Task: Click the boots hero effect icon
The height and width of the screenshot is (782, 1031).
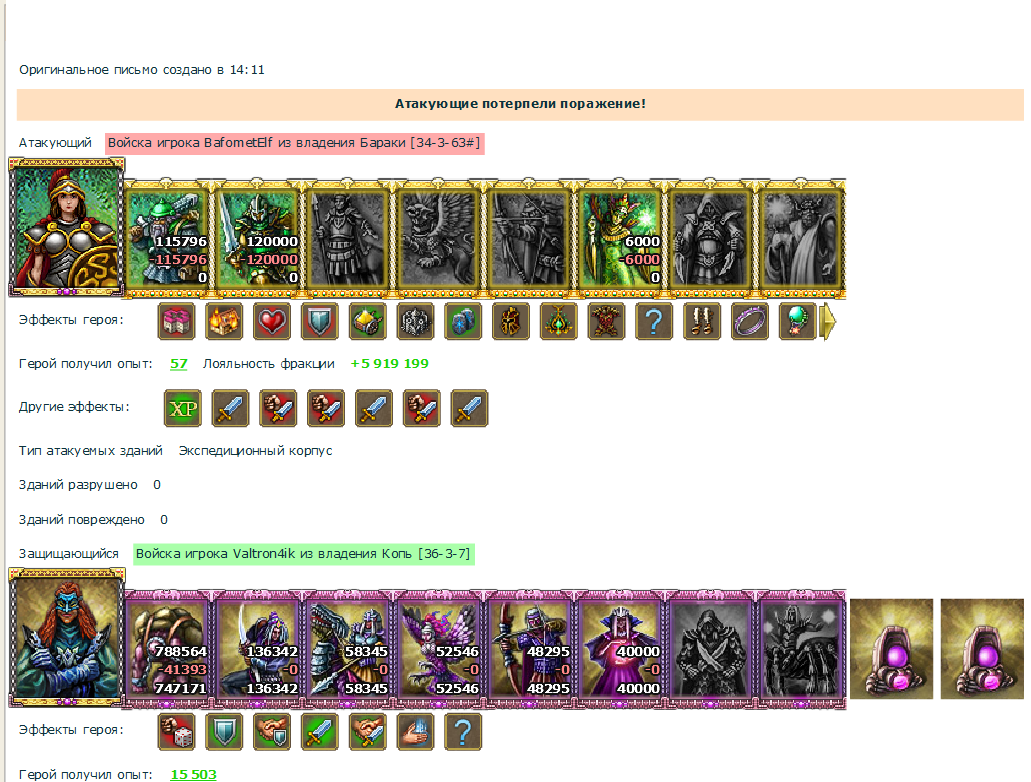Action: tap(702, 321)
